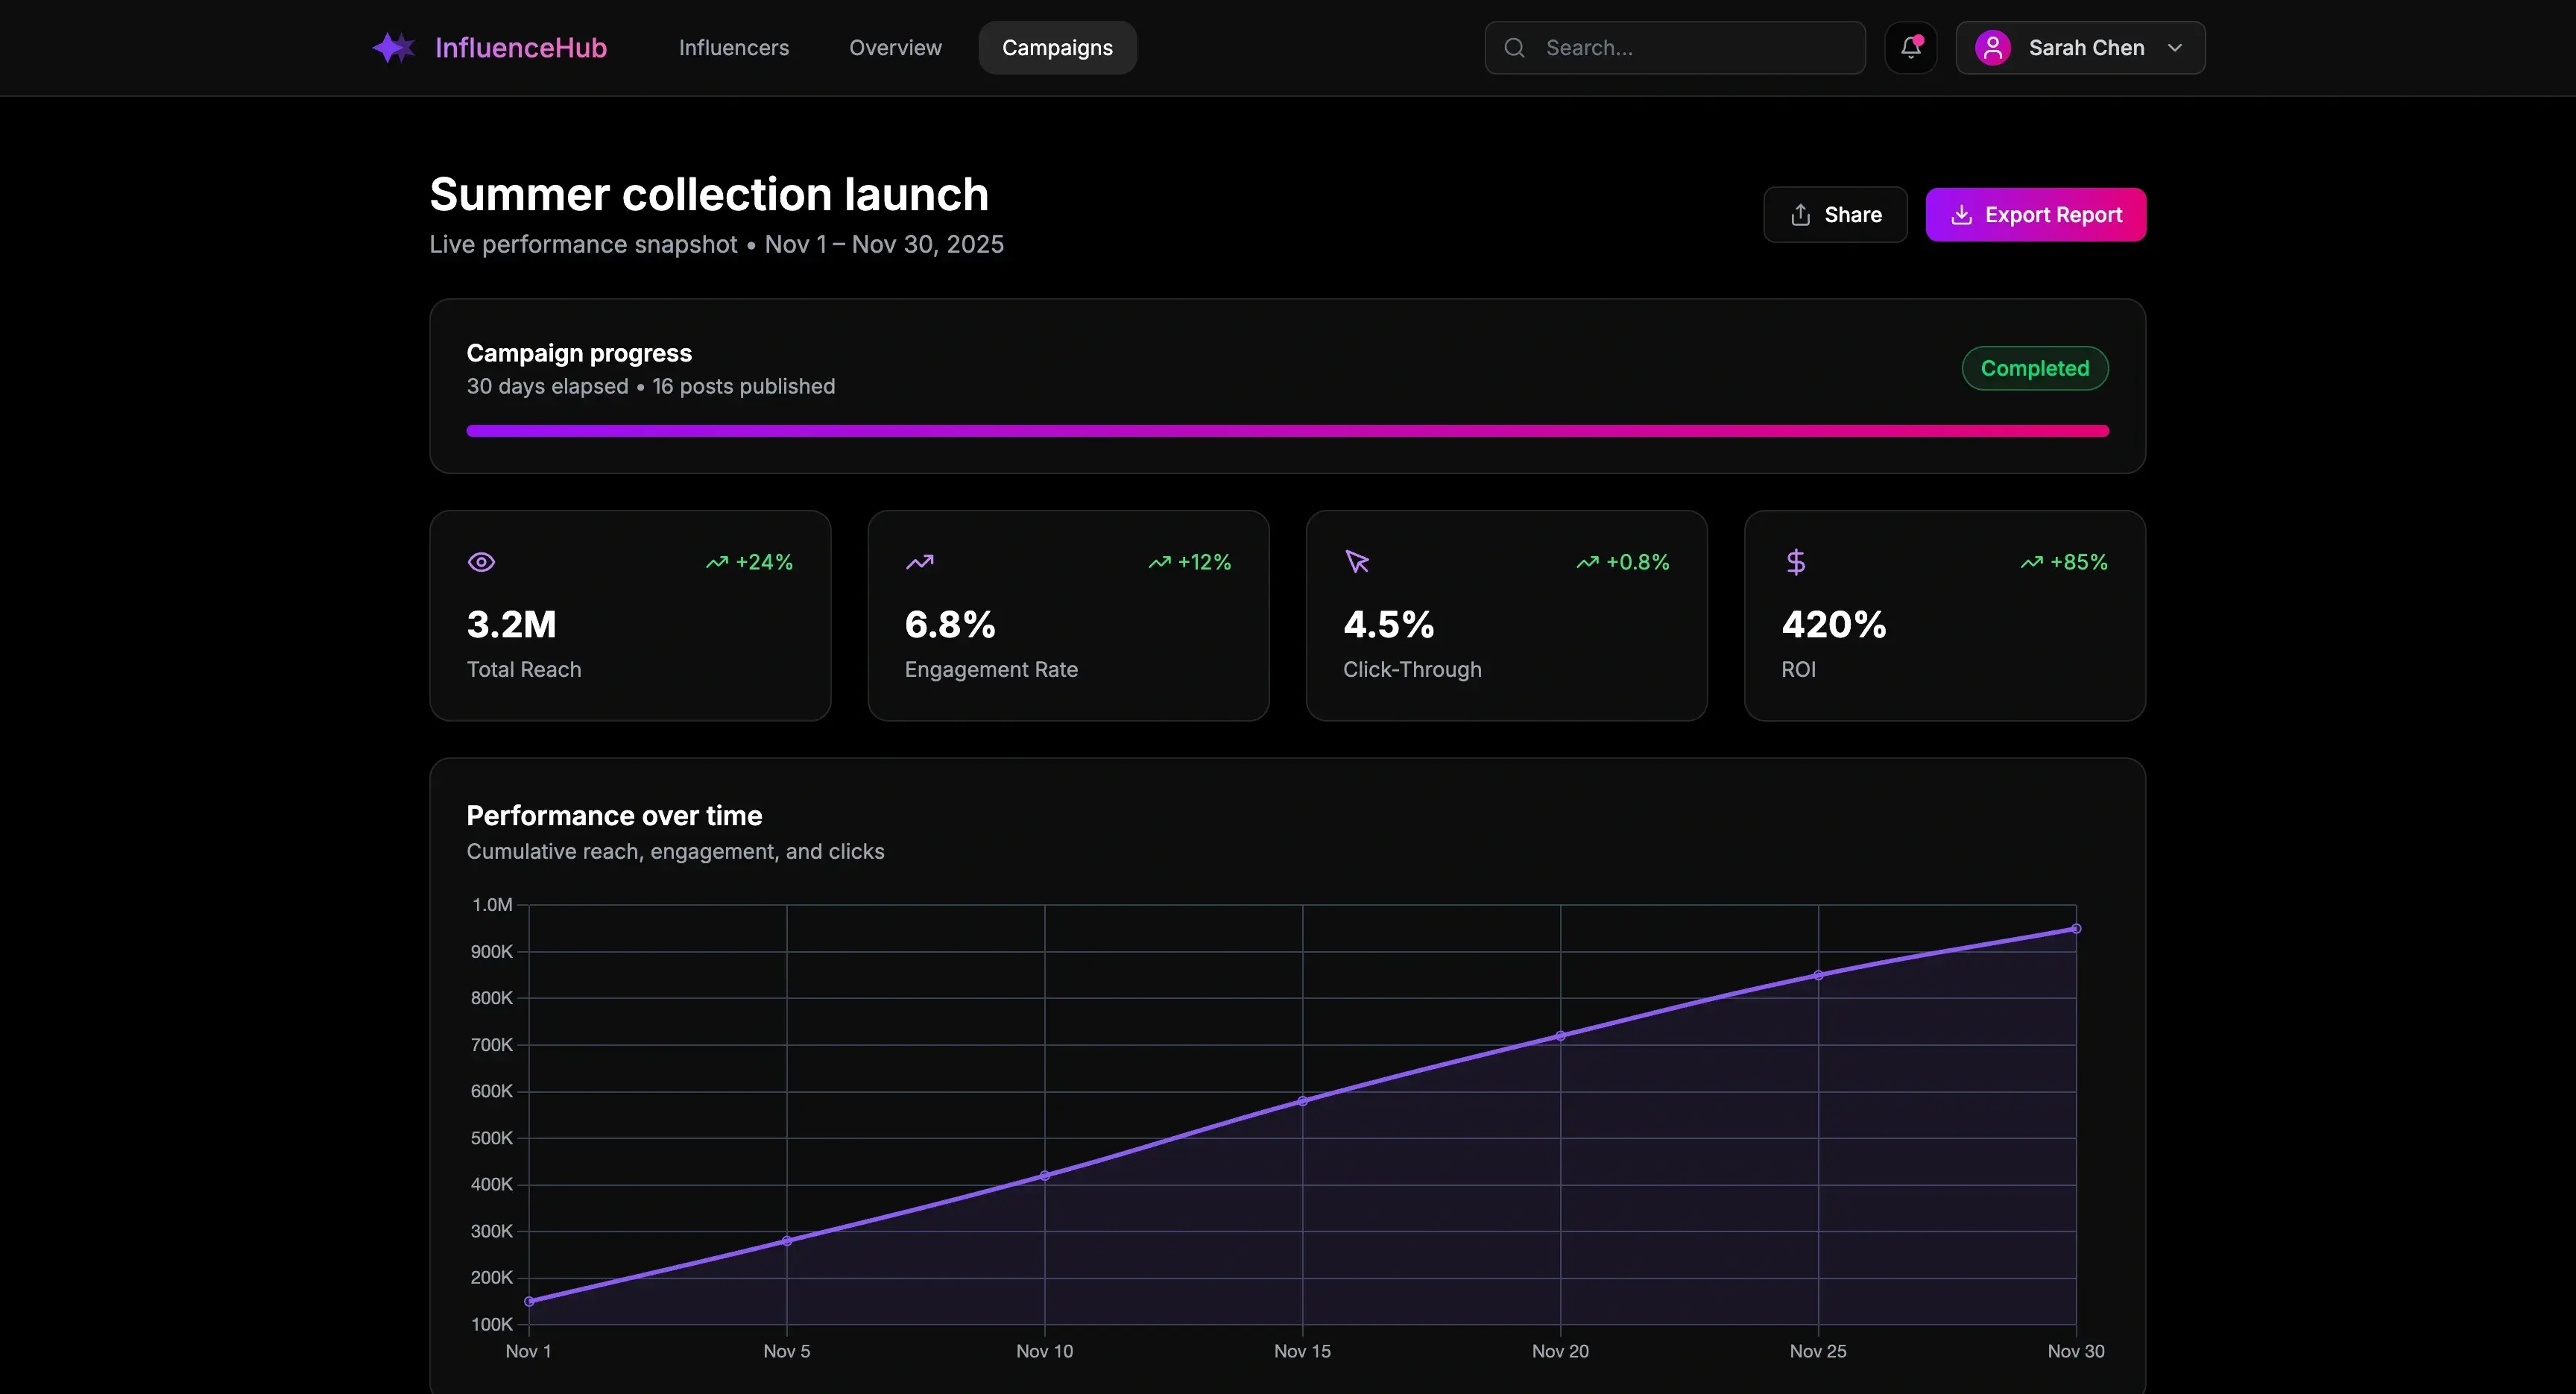Click the +24% trend indicator
The height and width of the screenshot is (1394, 2576).
(x=749, y=561)
